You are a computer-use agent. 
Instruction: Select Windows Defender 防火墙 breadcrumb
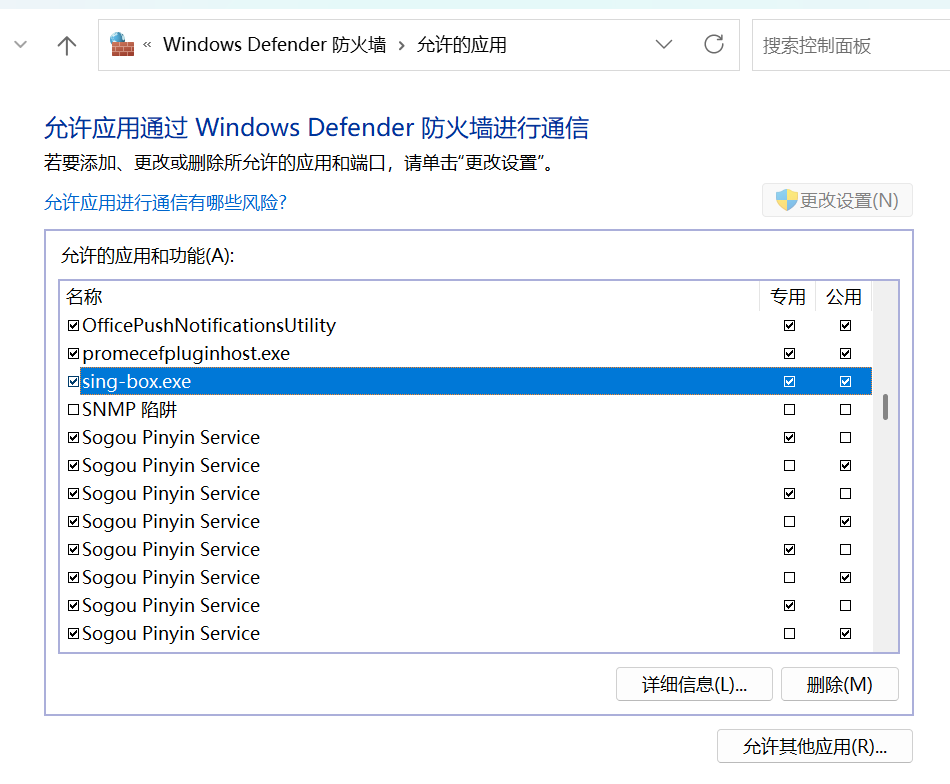pos(274,45)
